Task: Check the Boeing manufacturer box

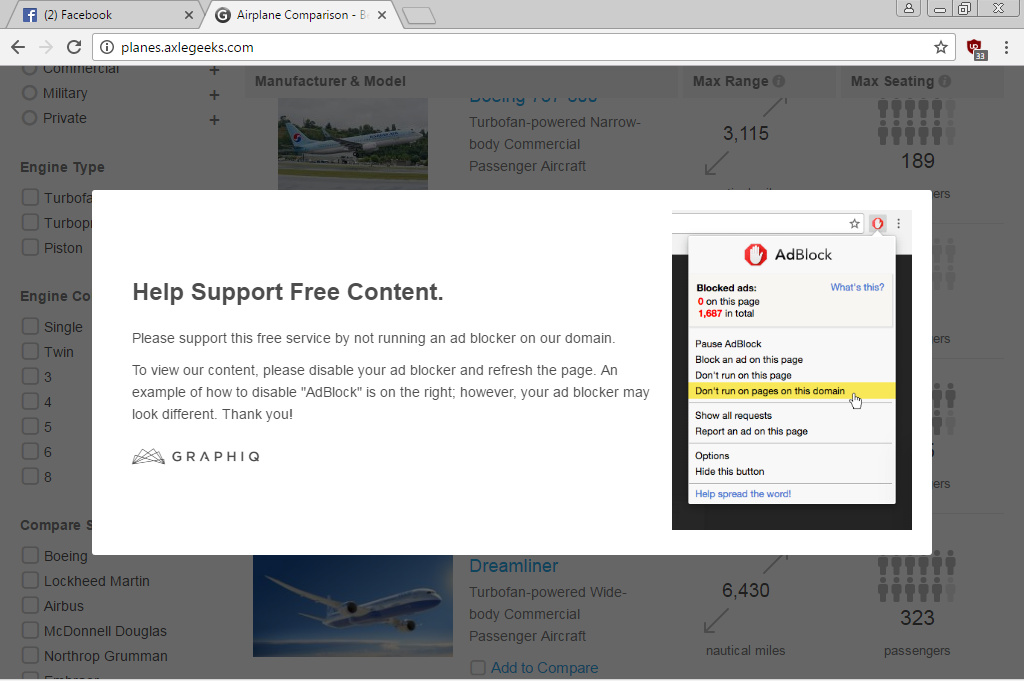Action: tap(30, 556)
